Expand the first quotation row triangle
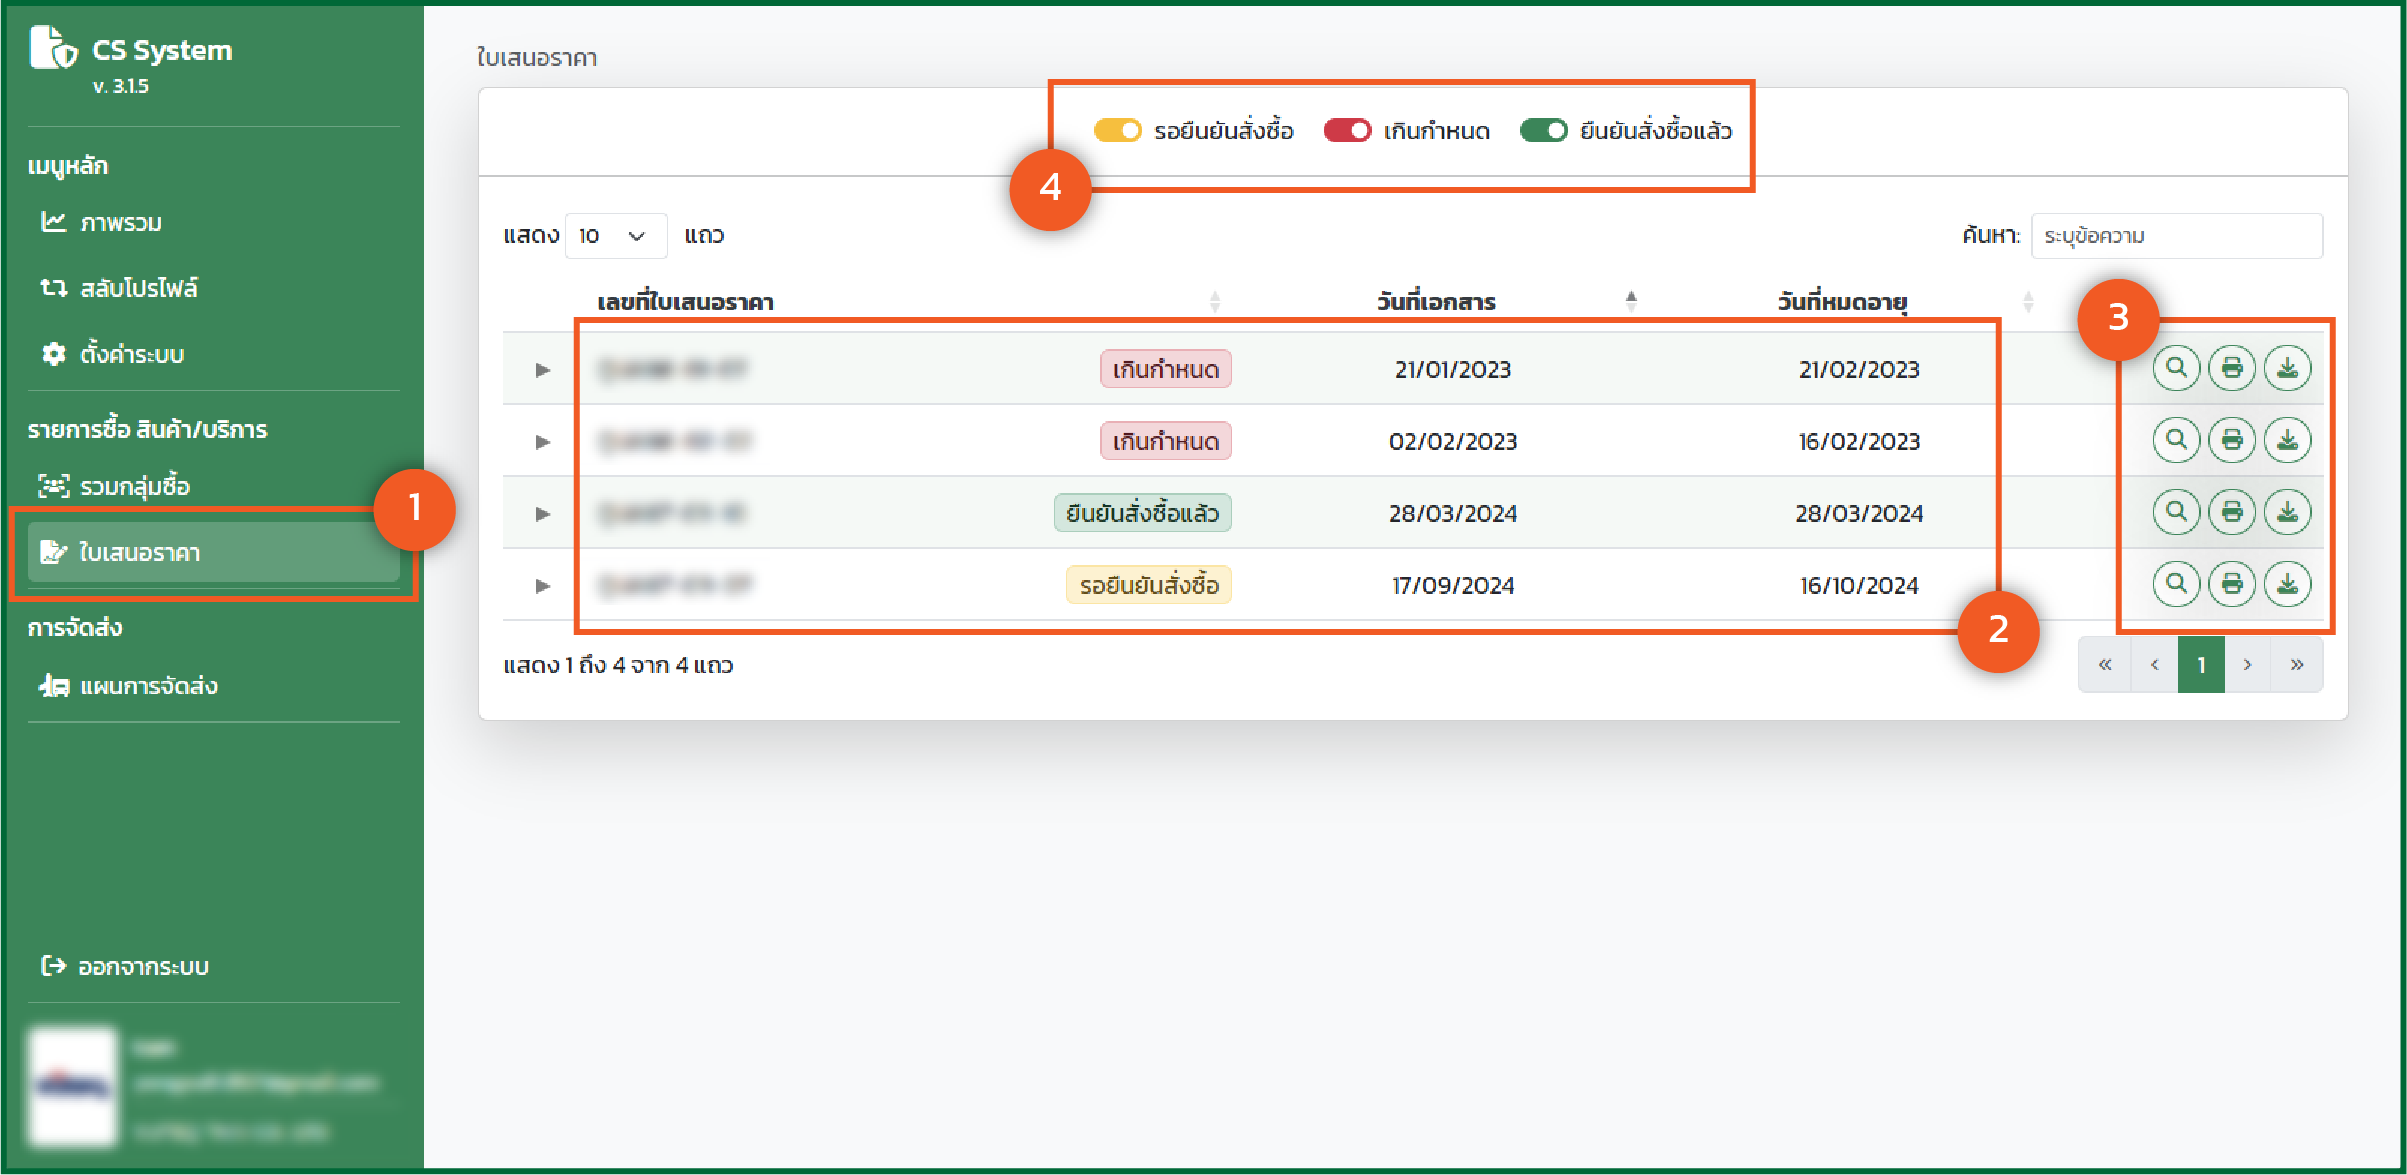 click(542, 369)
